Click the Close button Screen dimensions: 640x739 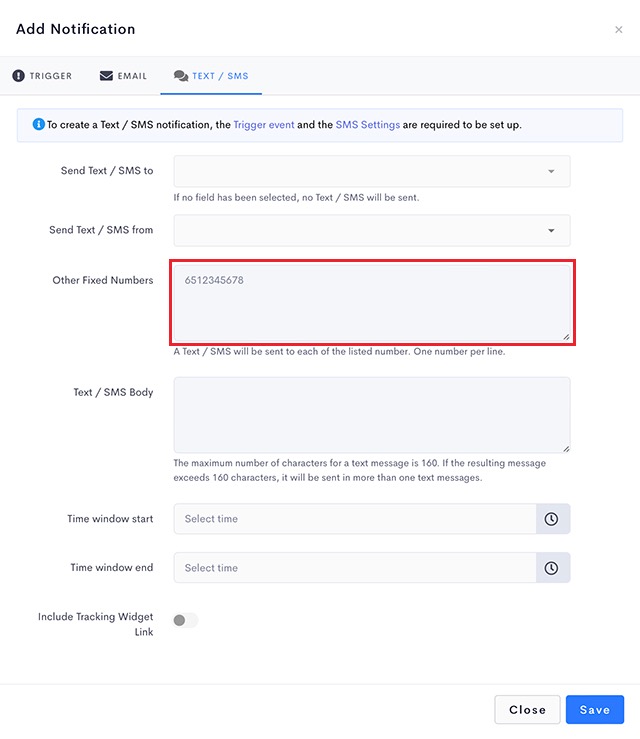pos(527,710)
